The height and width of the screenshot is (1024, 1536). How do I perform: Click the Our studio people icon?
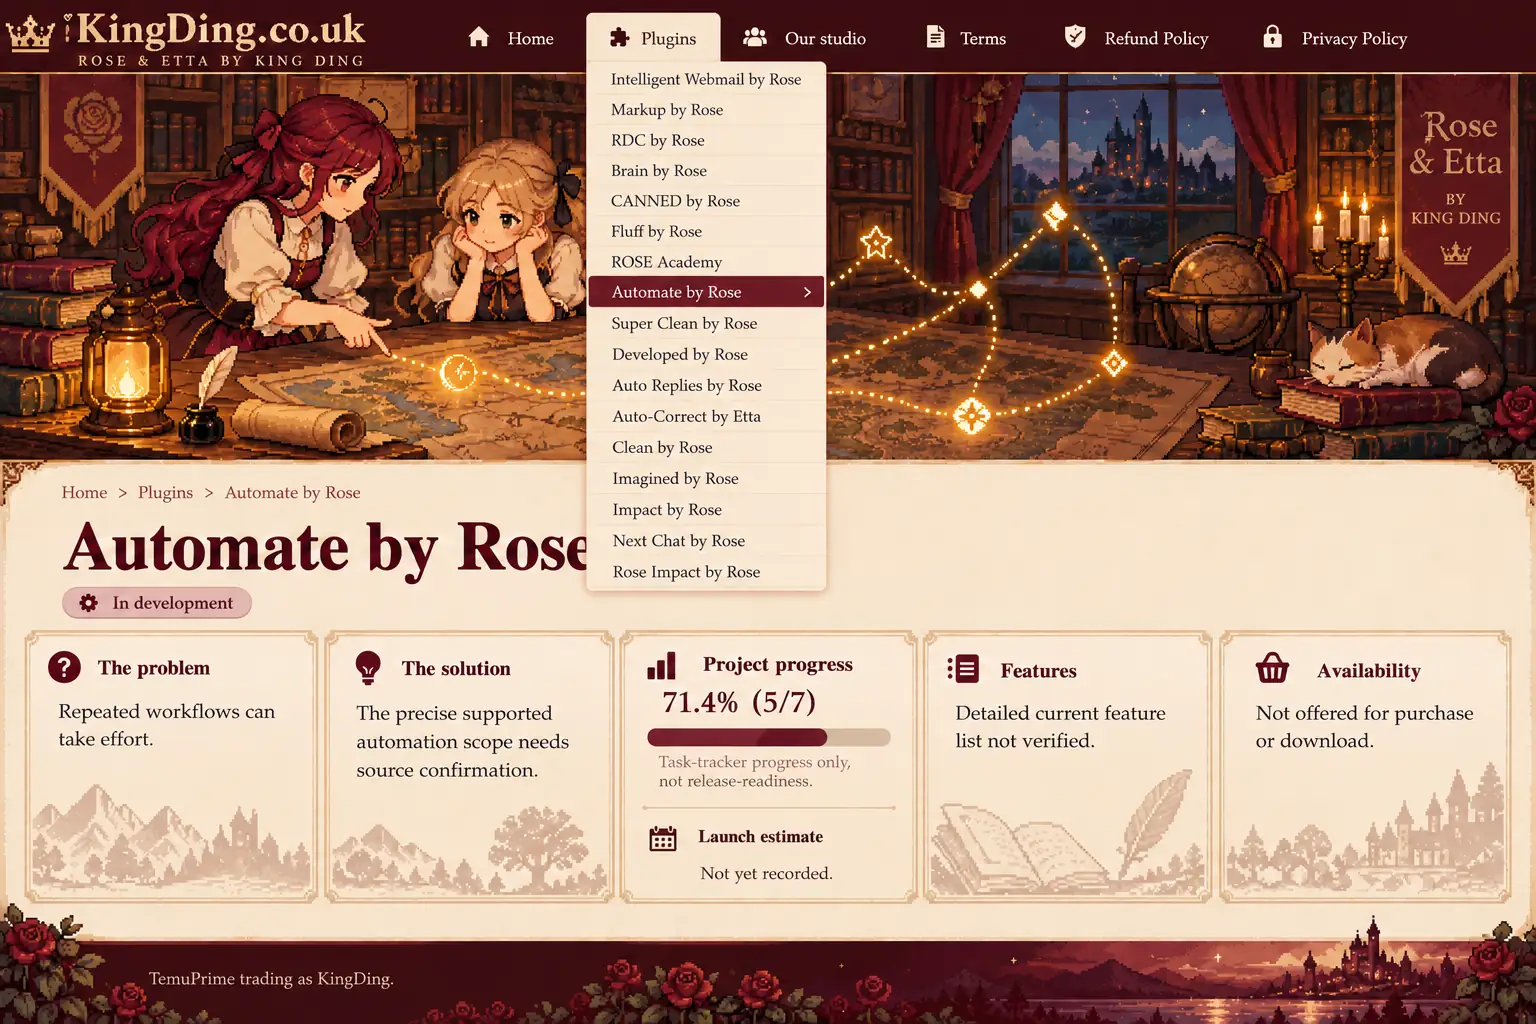[x=755, y=37]
